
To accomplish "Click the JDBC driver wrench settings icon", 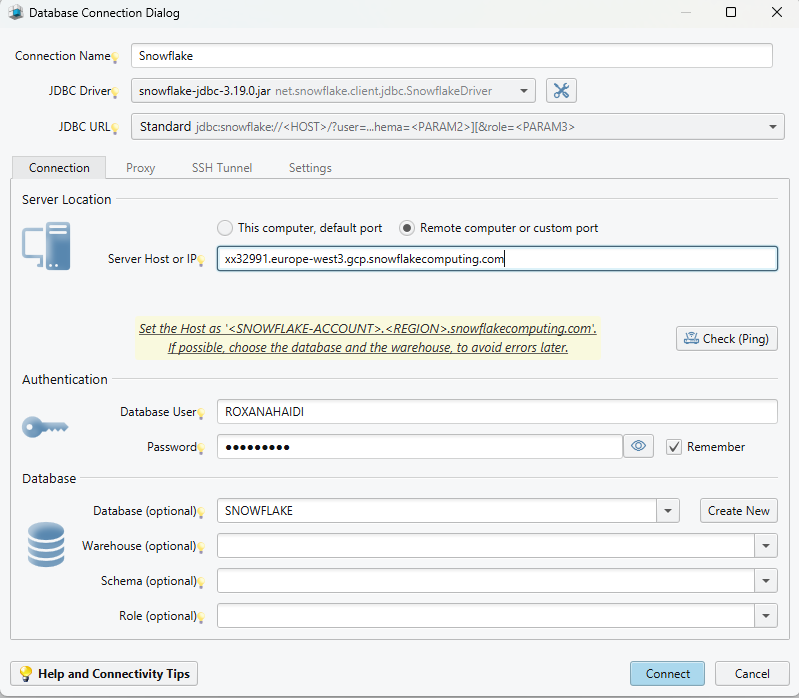I will point(561,91).
